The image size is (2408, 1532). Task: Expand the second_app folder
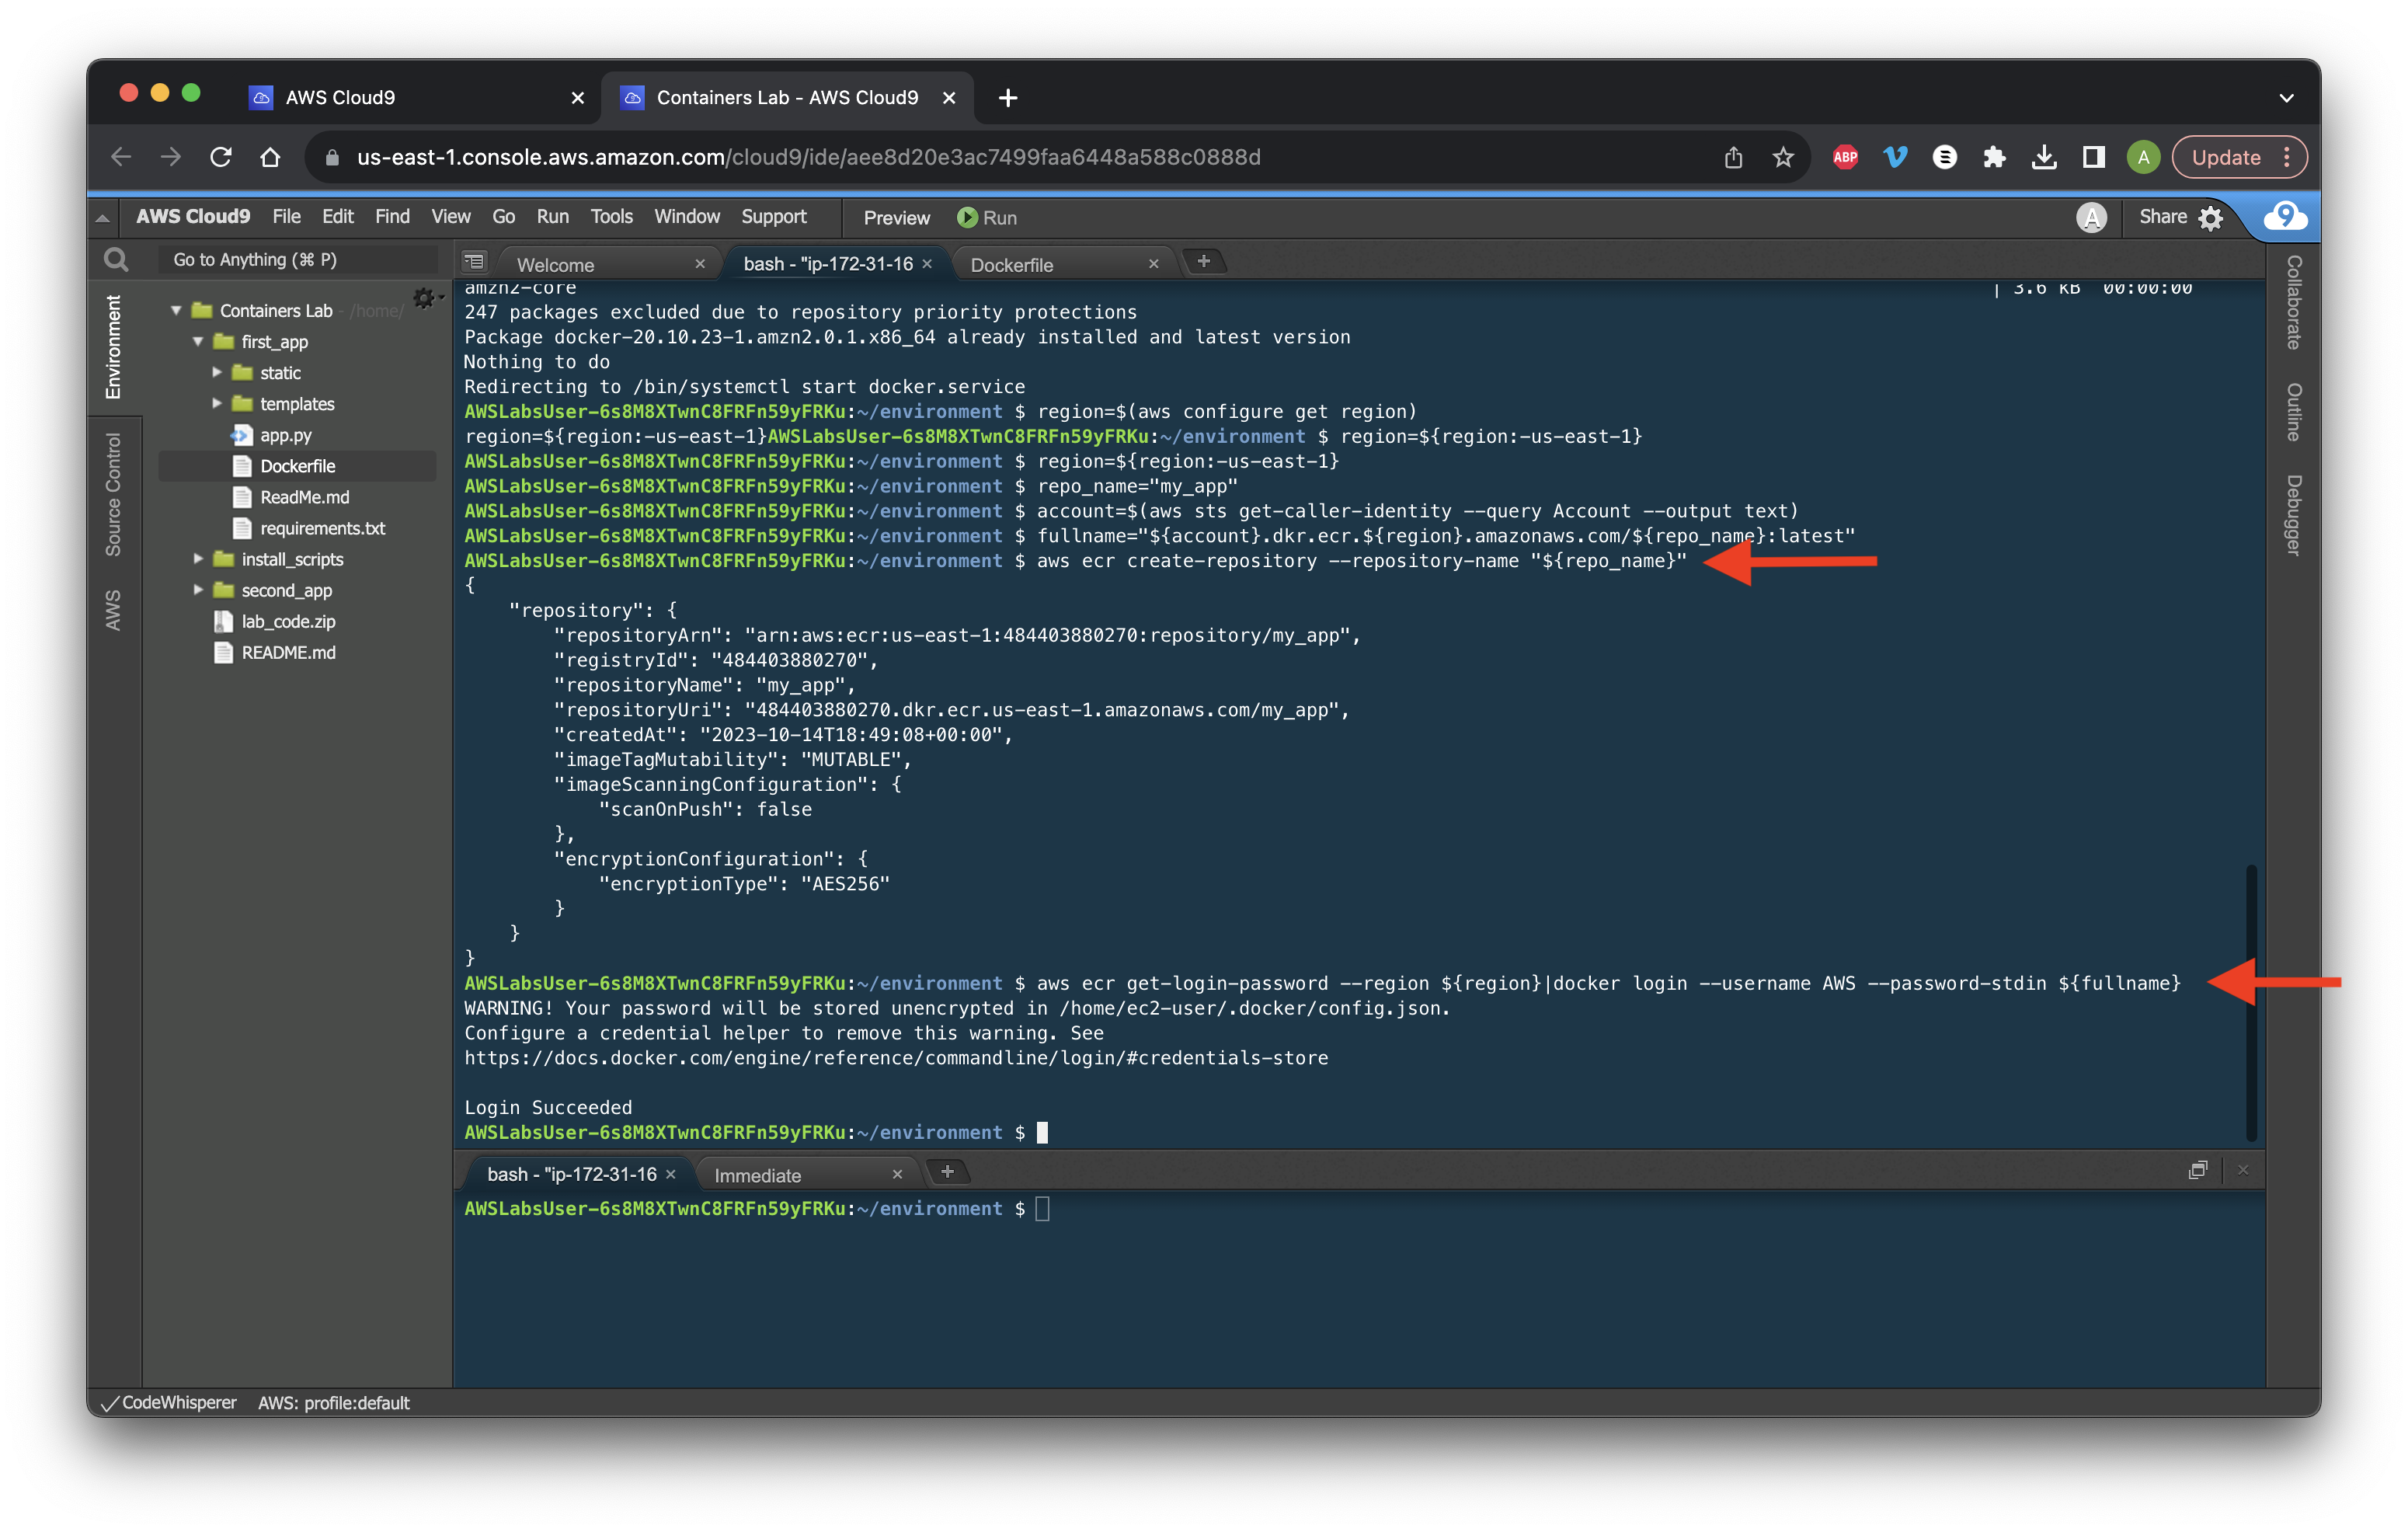(x=198, y=590)
